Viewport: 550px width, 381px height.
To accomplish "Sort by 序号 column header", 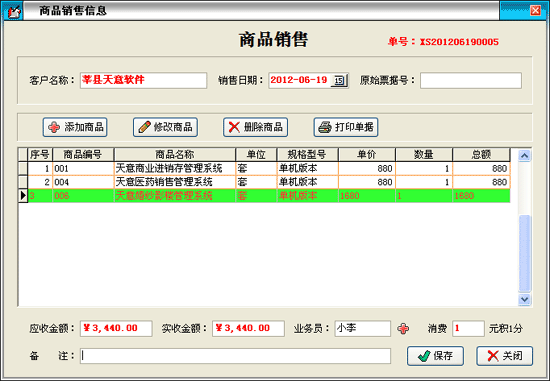I will [40, 154].
